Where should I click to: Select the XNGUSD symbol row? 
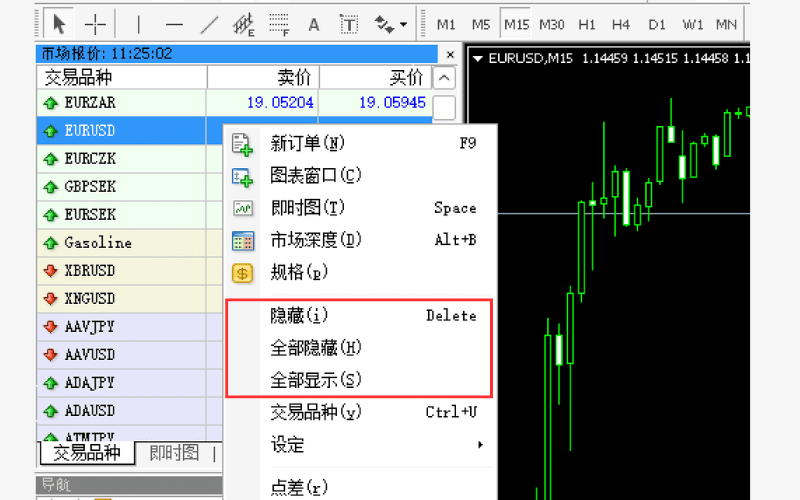click(130, 299)
